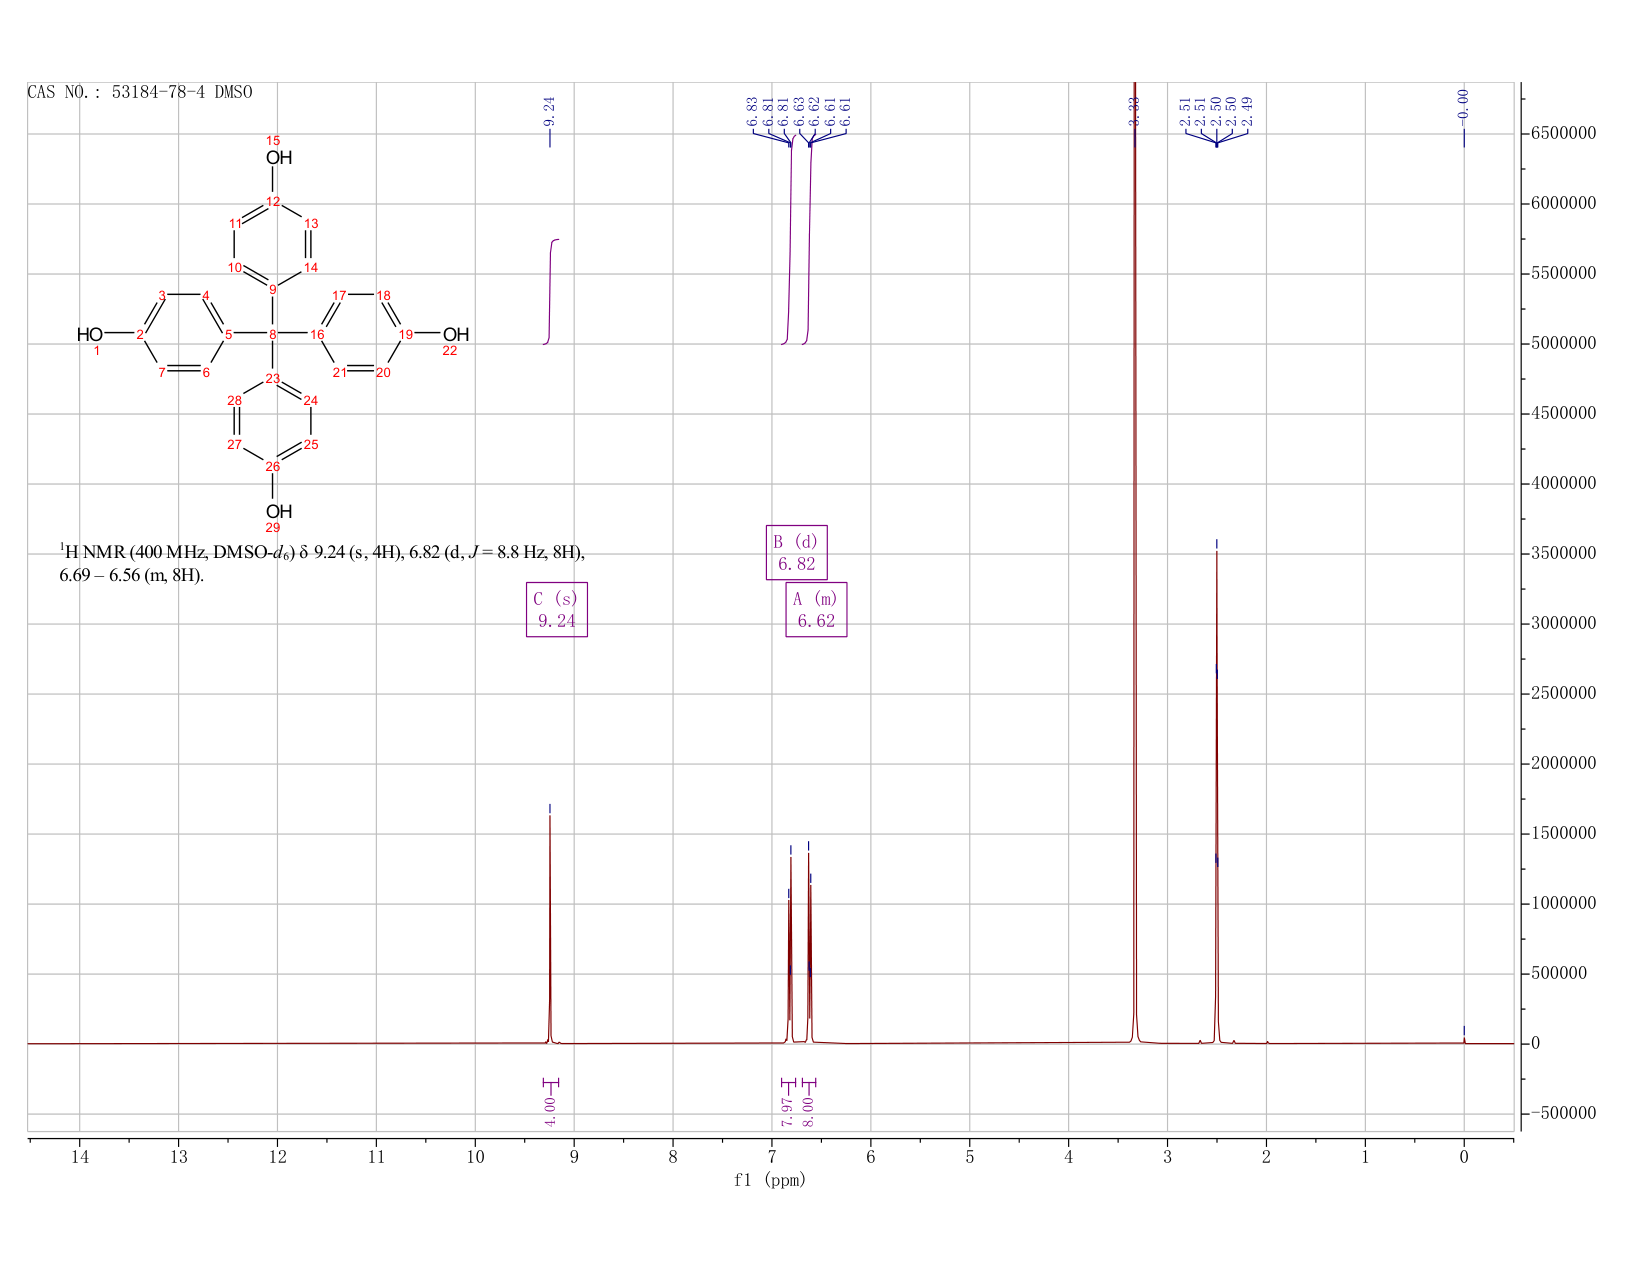The width and height of the screenshot is (1650, 1275).
Task: Click the f1 (ppm) axis label
Action: tap(770, 1180)
